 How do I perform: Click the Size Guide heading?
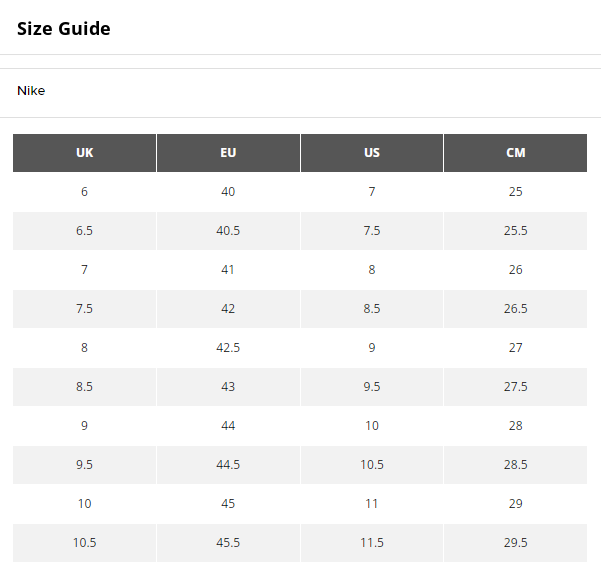(x=63, y=29)
